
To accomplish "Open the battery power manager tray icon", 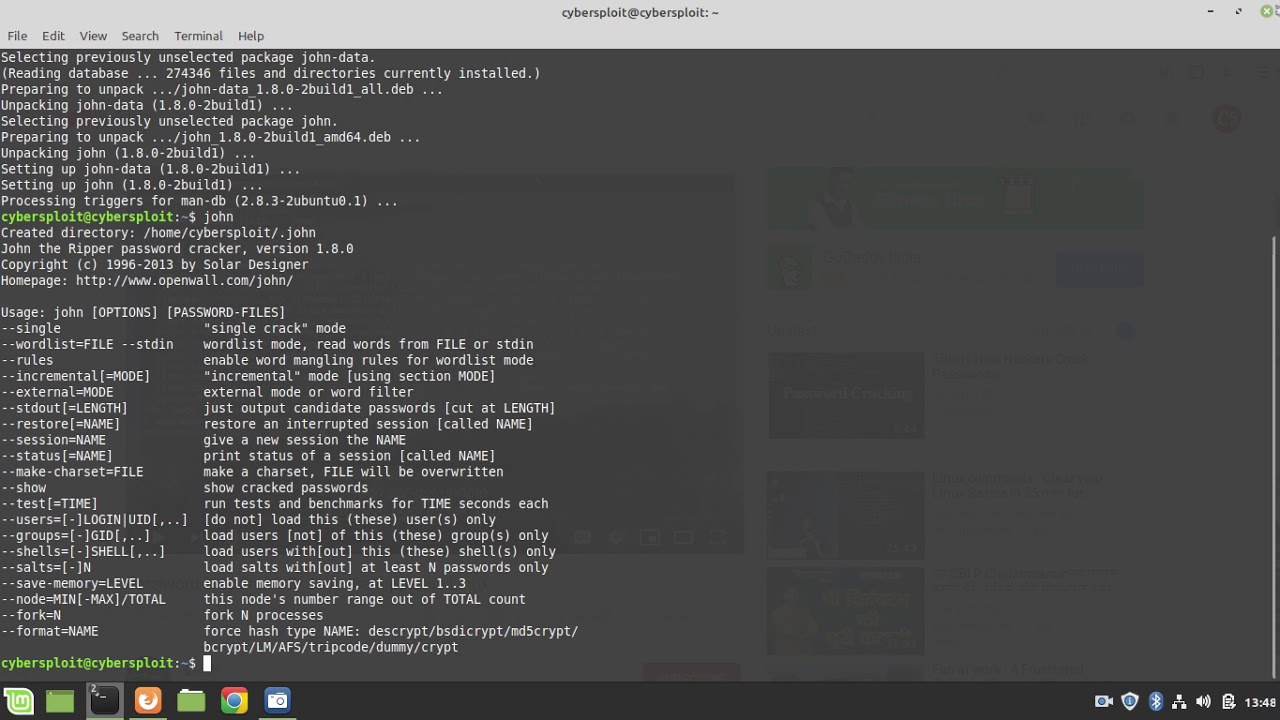I will click(1229, 702).
